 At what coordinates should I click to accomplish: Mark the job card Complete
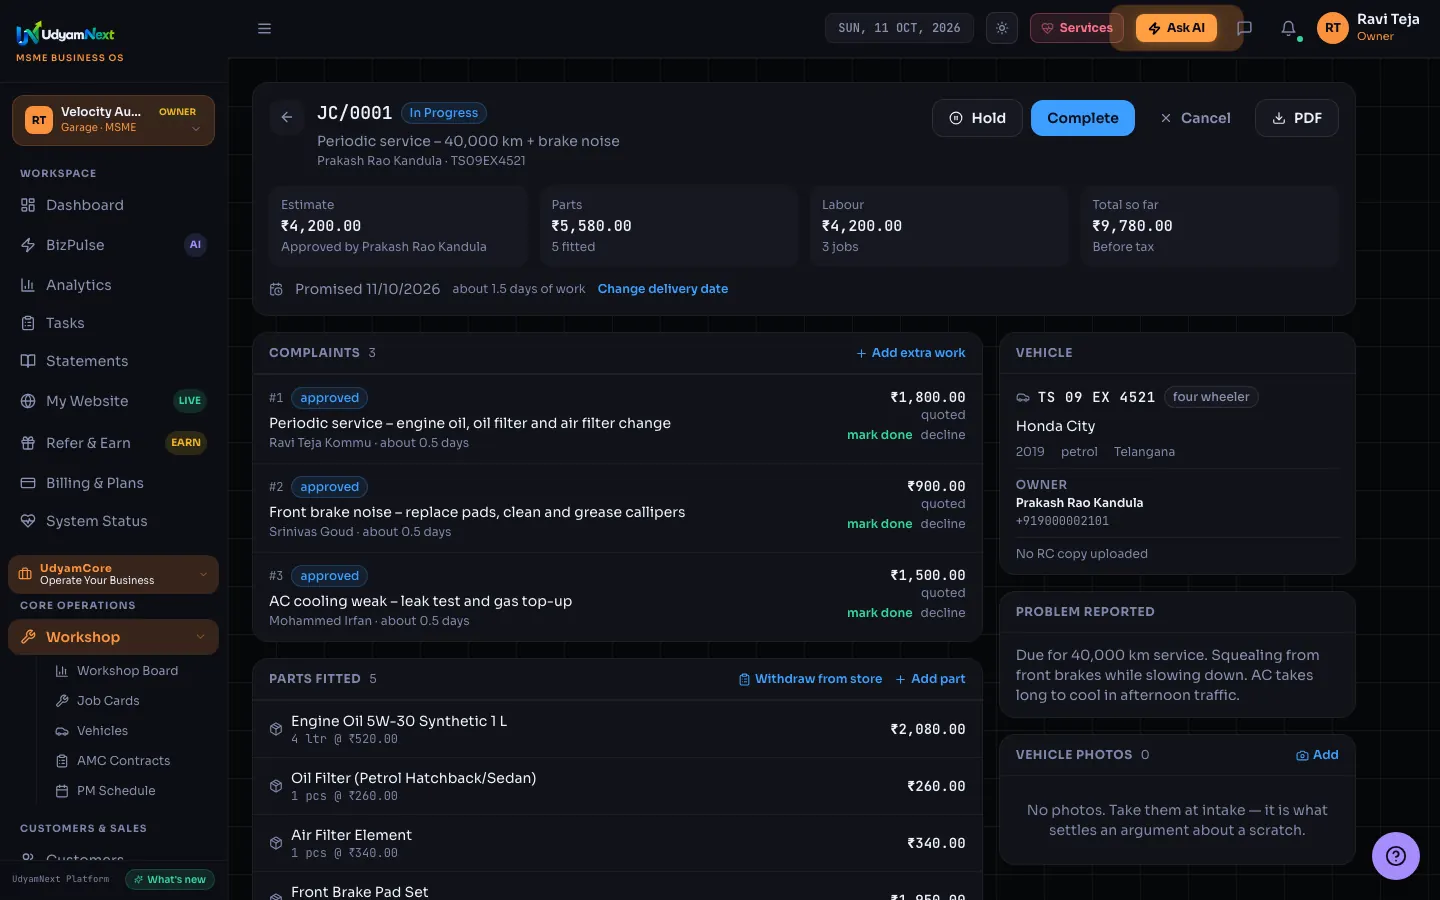(1083, 118)
